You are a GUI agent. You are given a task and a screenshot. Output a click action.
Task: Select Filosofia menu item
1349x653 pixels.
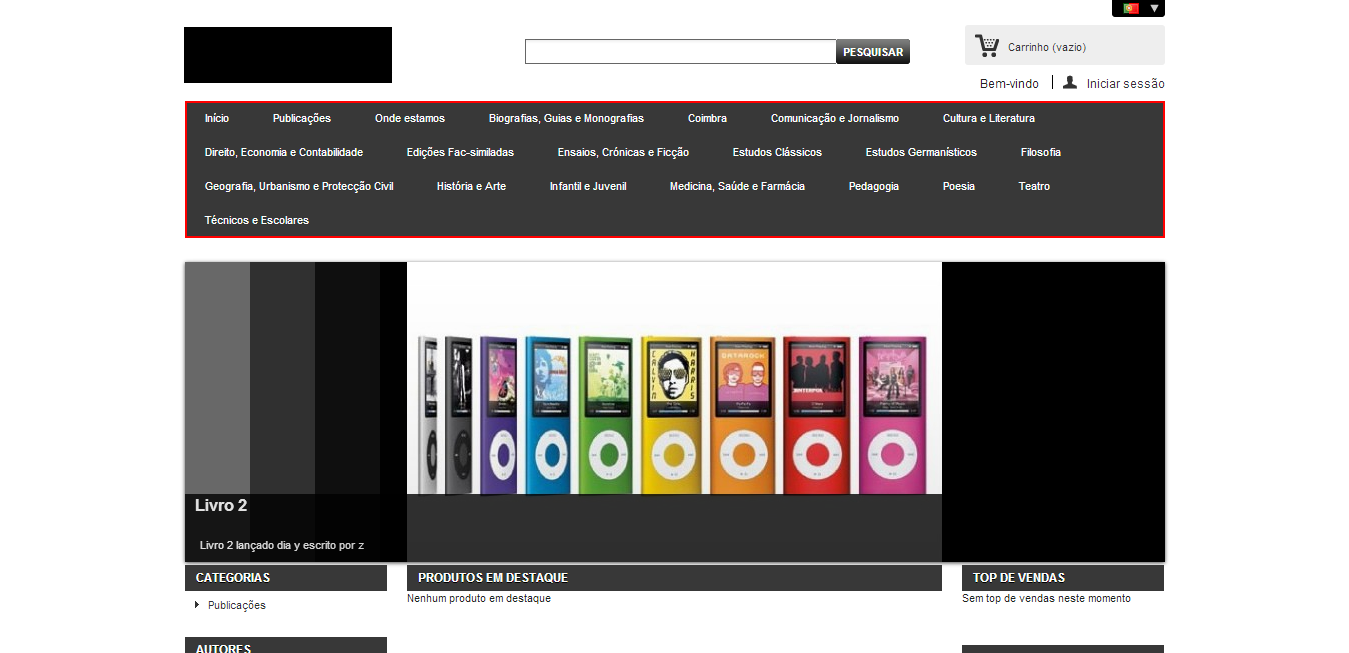click(1041, 152)
